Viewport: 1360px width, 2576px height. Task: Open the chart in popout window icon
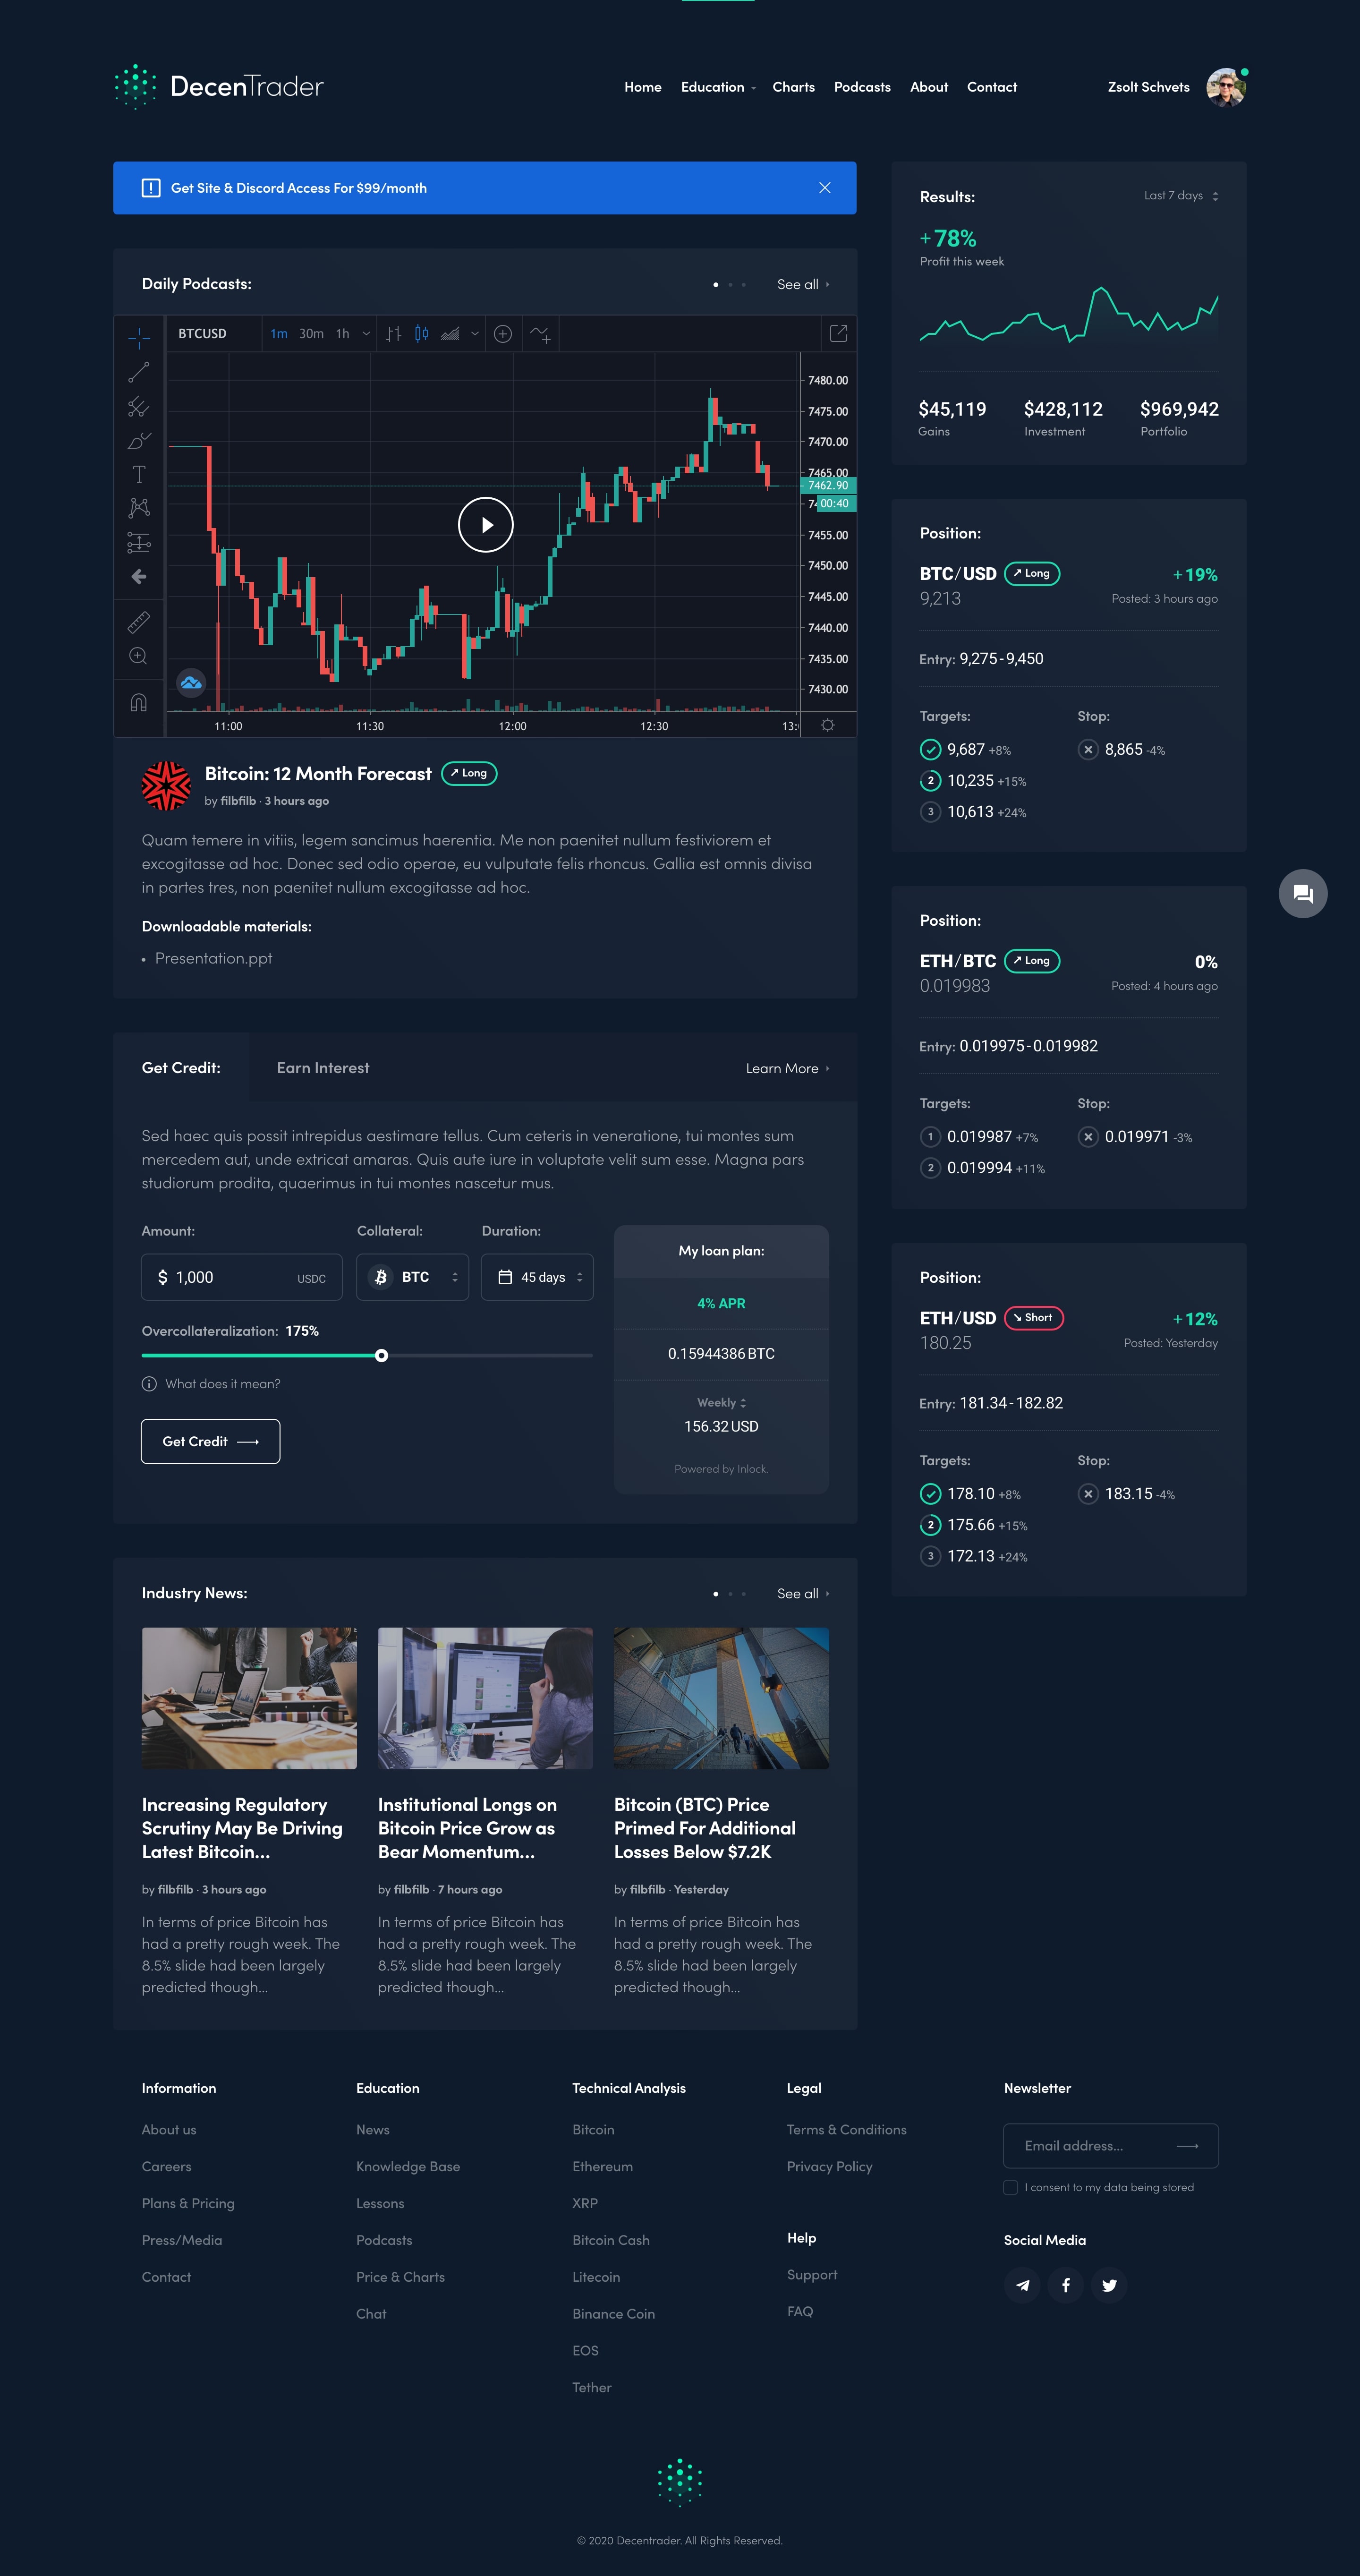838,334
